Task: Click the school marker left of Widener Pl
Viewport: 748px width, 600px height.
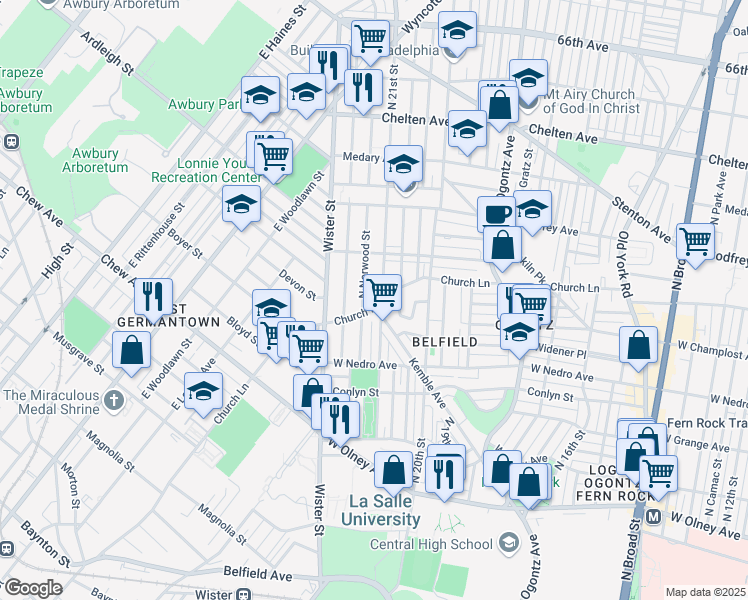Action: (x=519, y=333)
